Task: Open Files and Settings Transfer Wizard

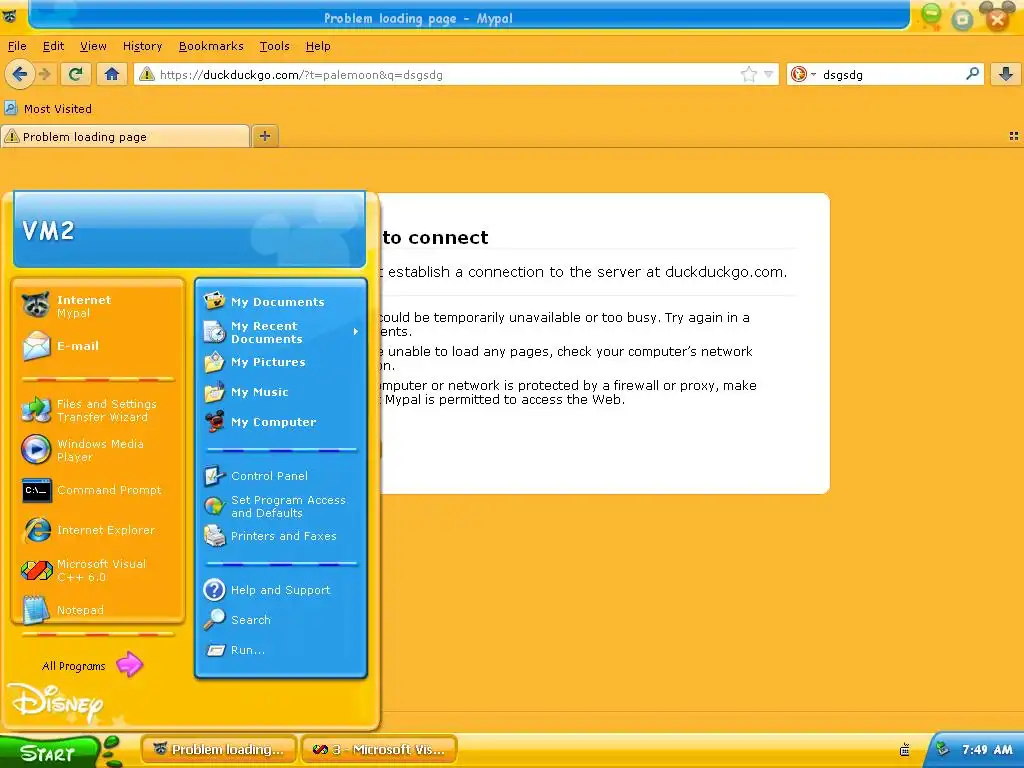Action: pos(98,410)
